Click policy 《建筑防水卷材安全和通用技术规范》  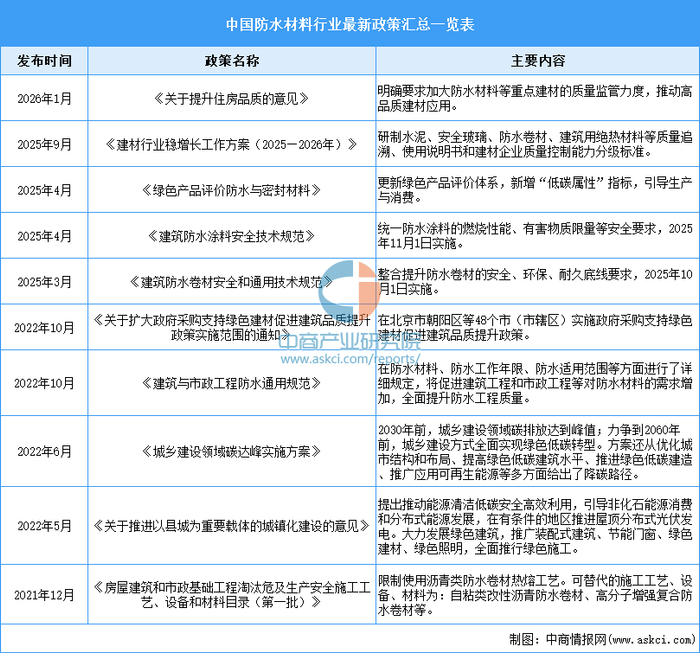(232, 282)
